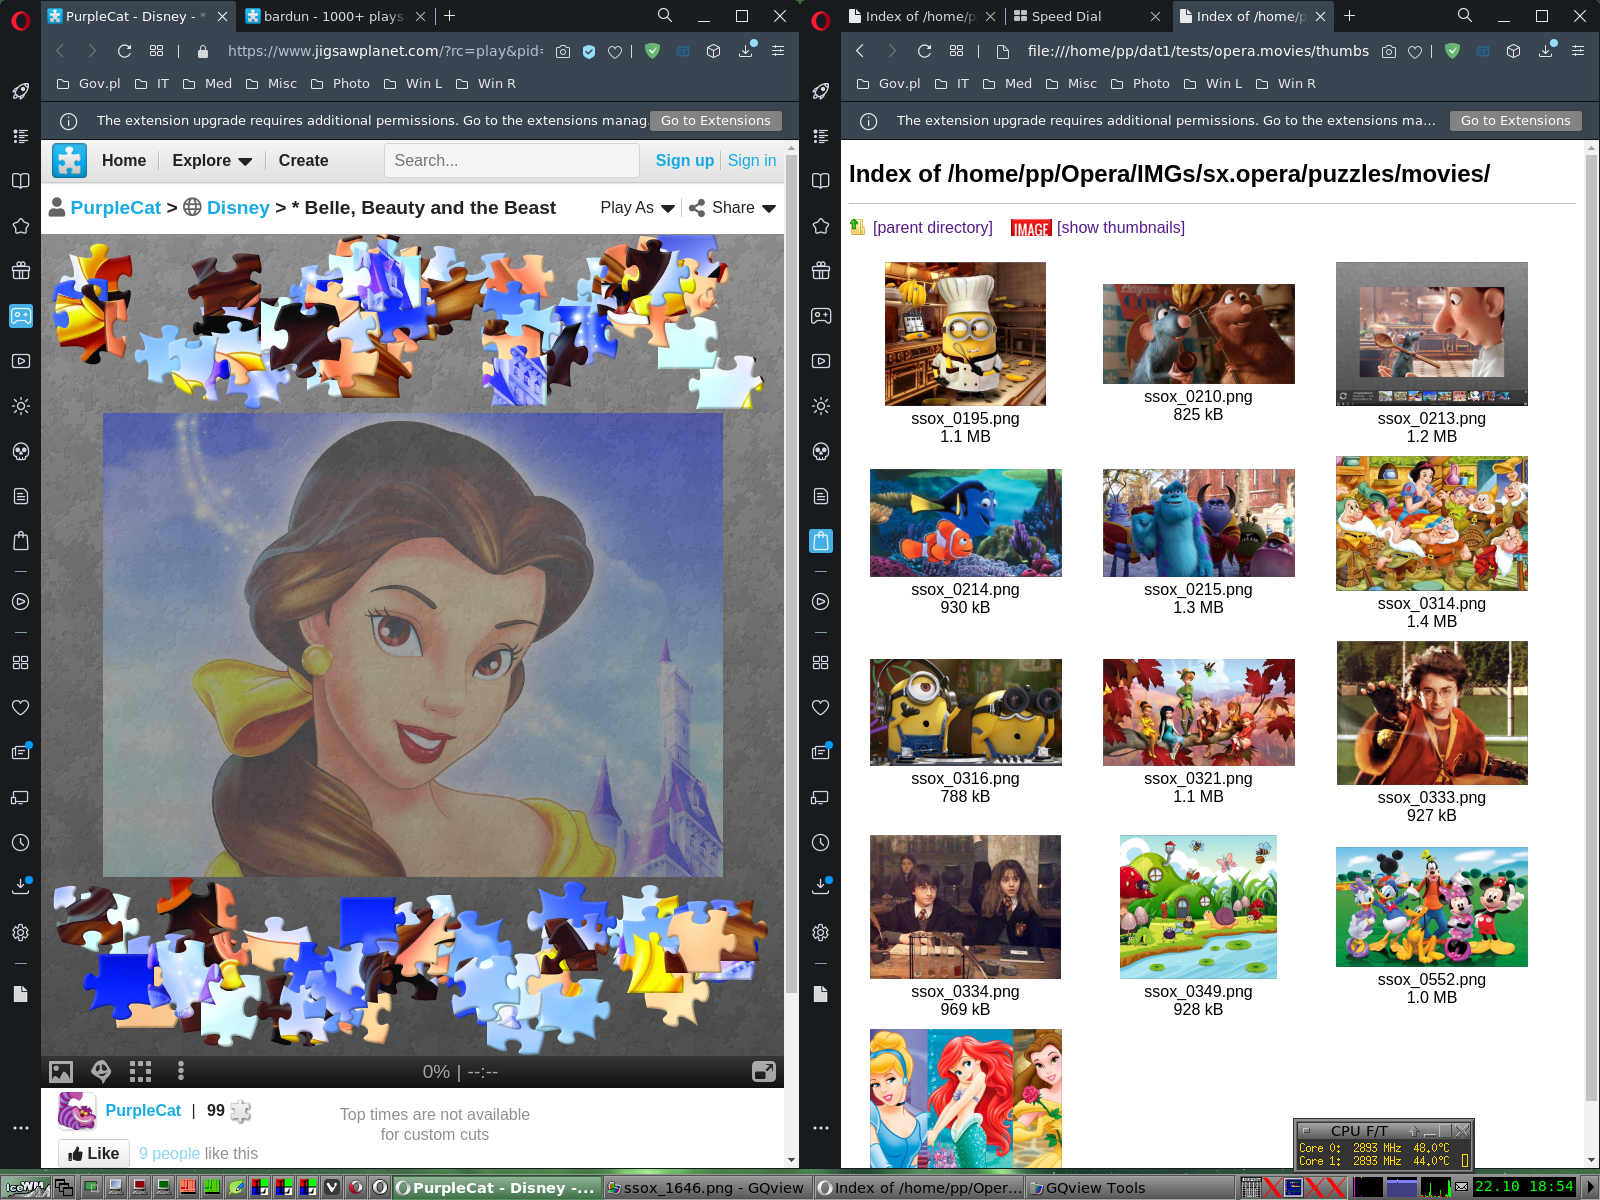Click Go to Extensions in the left window

click(716, 120)
